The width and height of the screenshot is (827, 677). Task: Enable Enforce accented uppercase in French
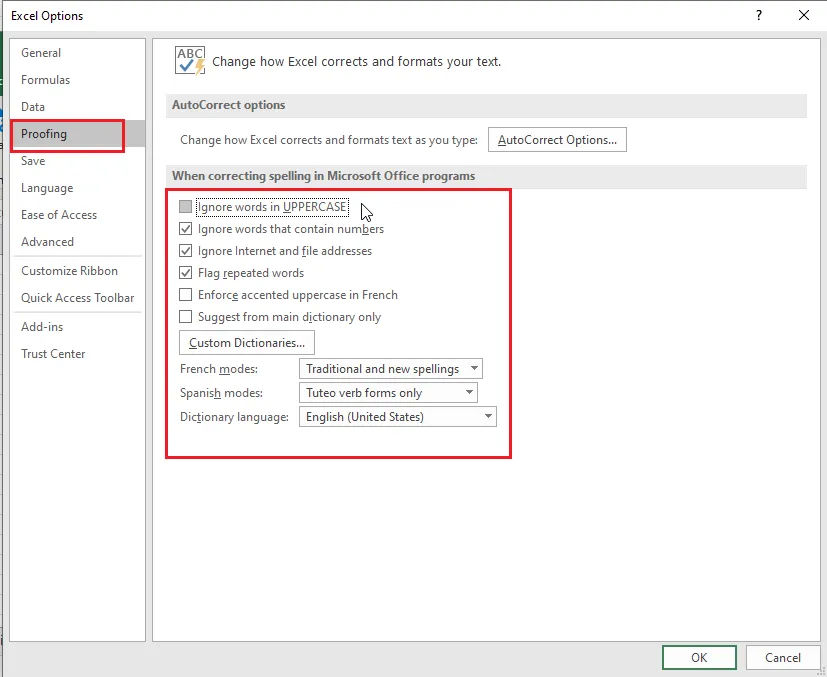click(x=185, y=295)
